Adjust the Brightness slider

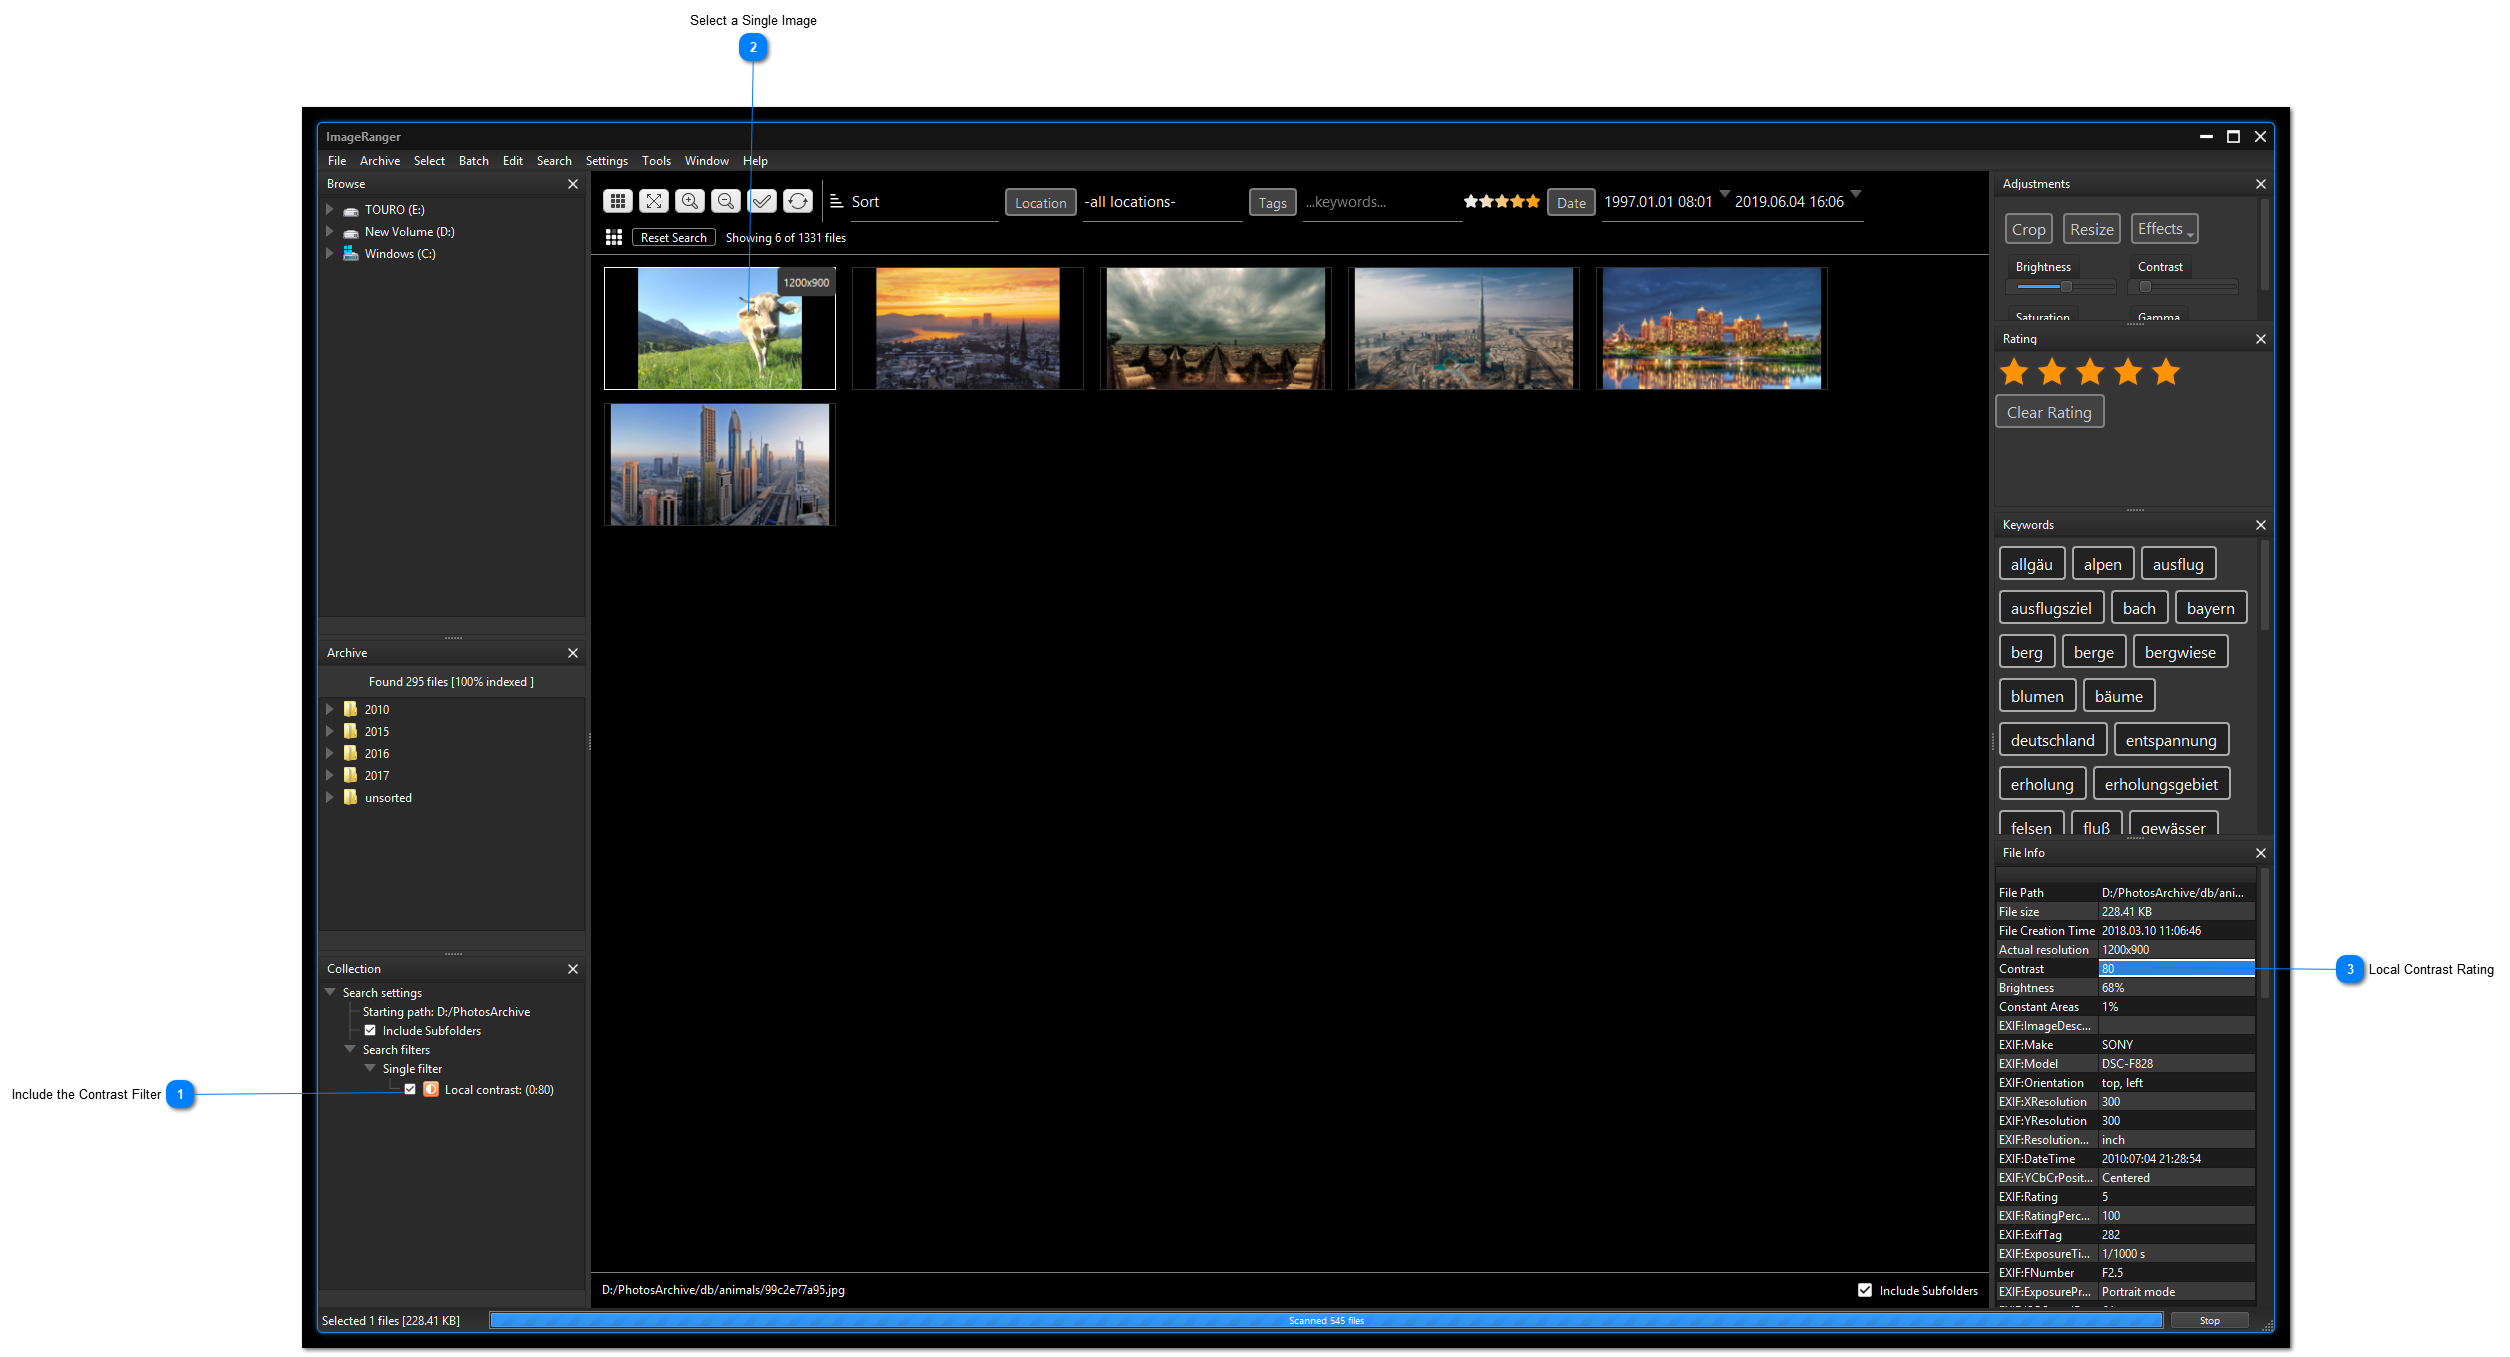[x=2065, y=287]
